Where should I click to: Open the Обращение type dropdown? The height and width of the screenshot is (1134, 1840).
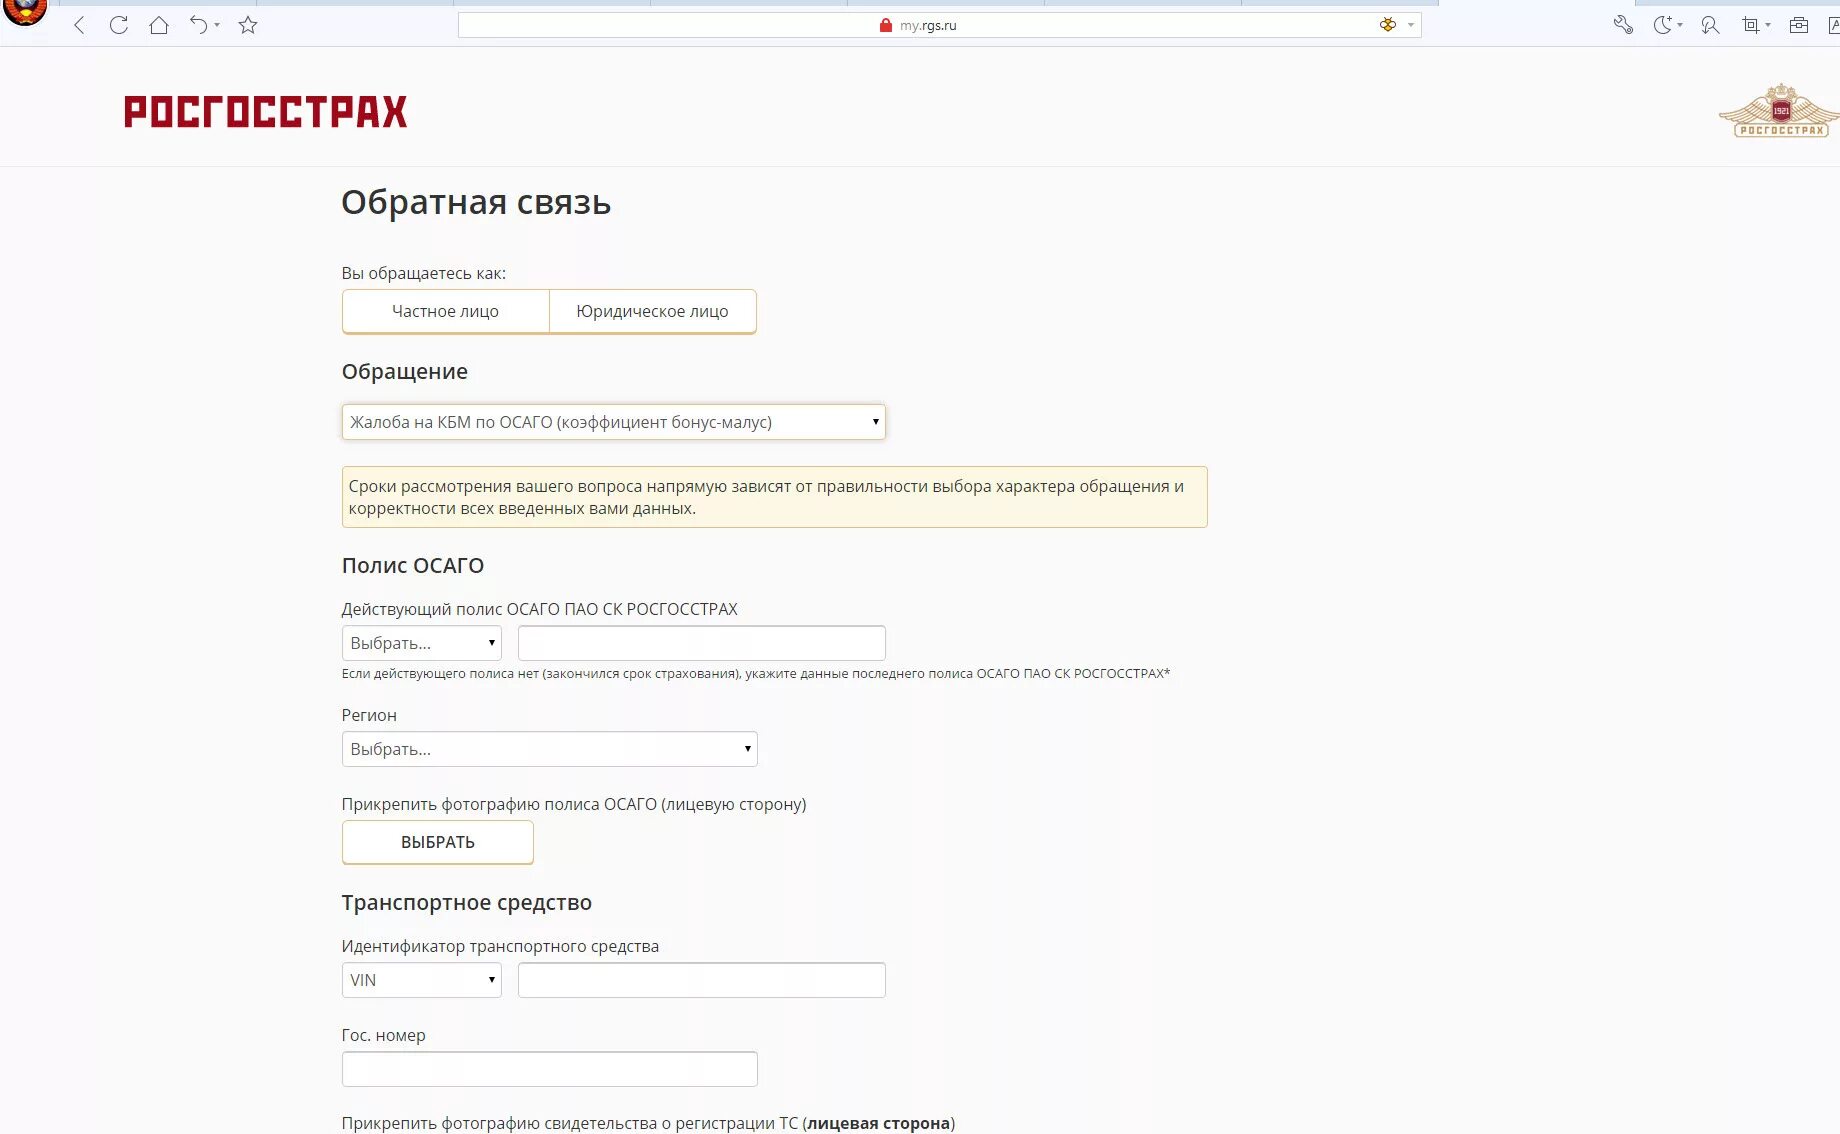[x=613, y=422]
